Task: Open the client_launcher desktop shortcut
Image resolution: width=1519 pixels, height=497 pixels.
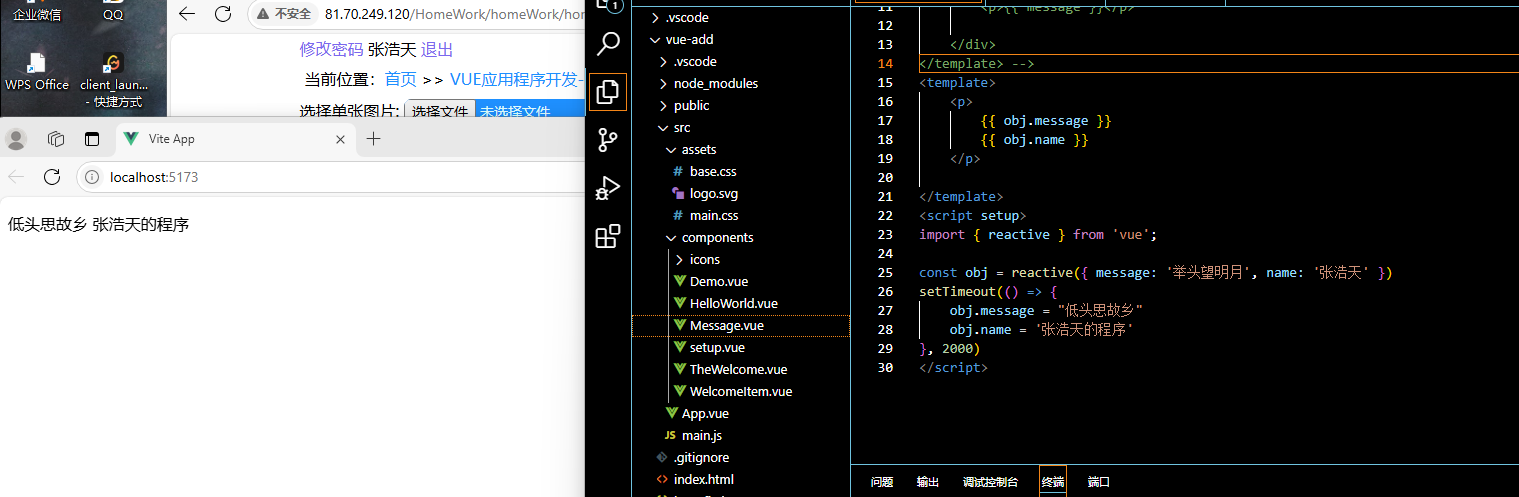Action: pyautogui.click(x=114, y=80)
